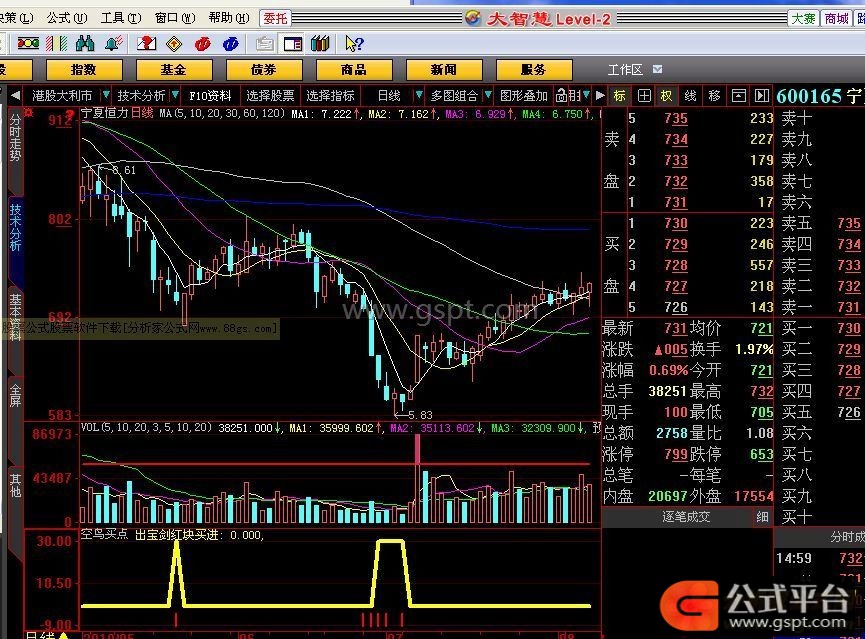
Task: Click the traffic light icon in toolbar
Action: [x=28, y=44]
